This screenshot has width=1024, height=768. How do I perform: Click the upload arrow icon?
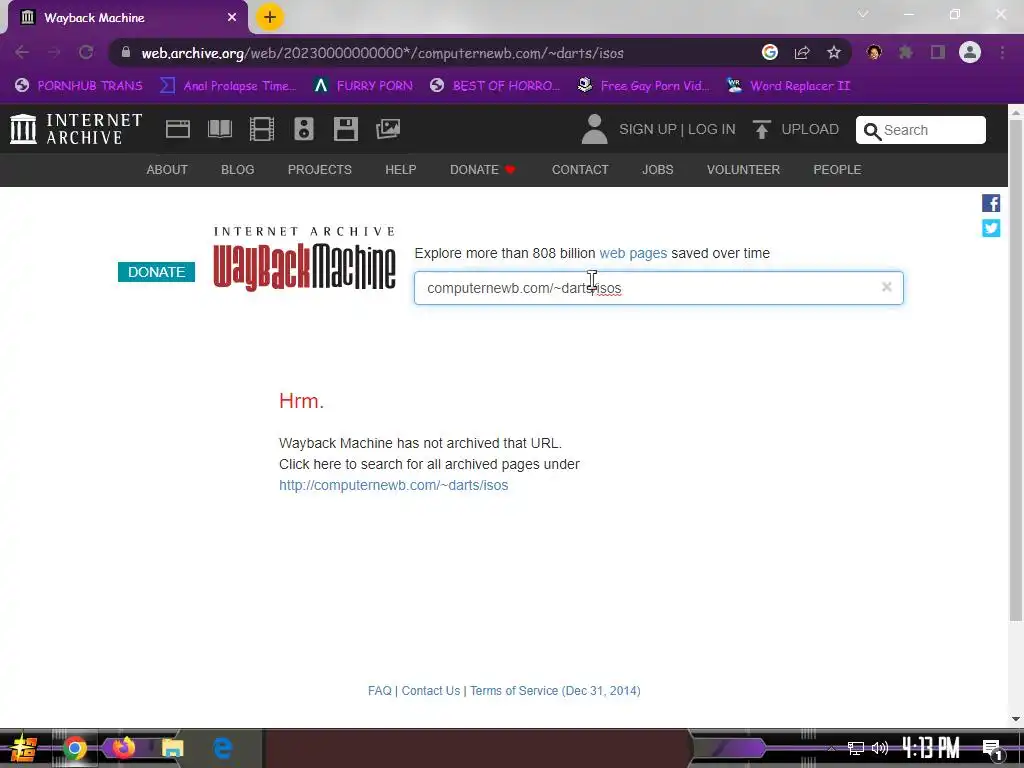761,129
